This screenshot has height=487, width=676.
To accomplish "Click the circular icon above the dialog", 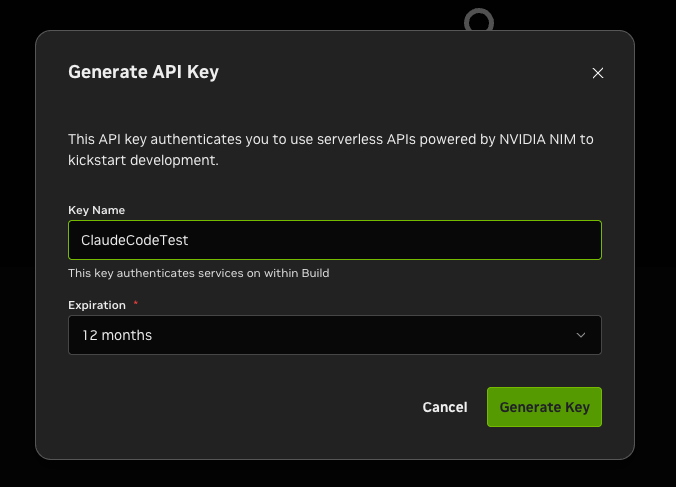I will [479, 20].
